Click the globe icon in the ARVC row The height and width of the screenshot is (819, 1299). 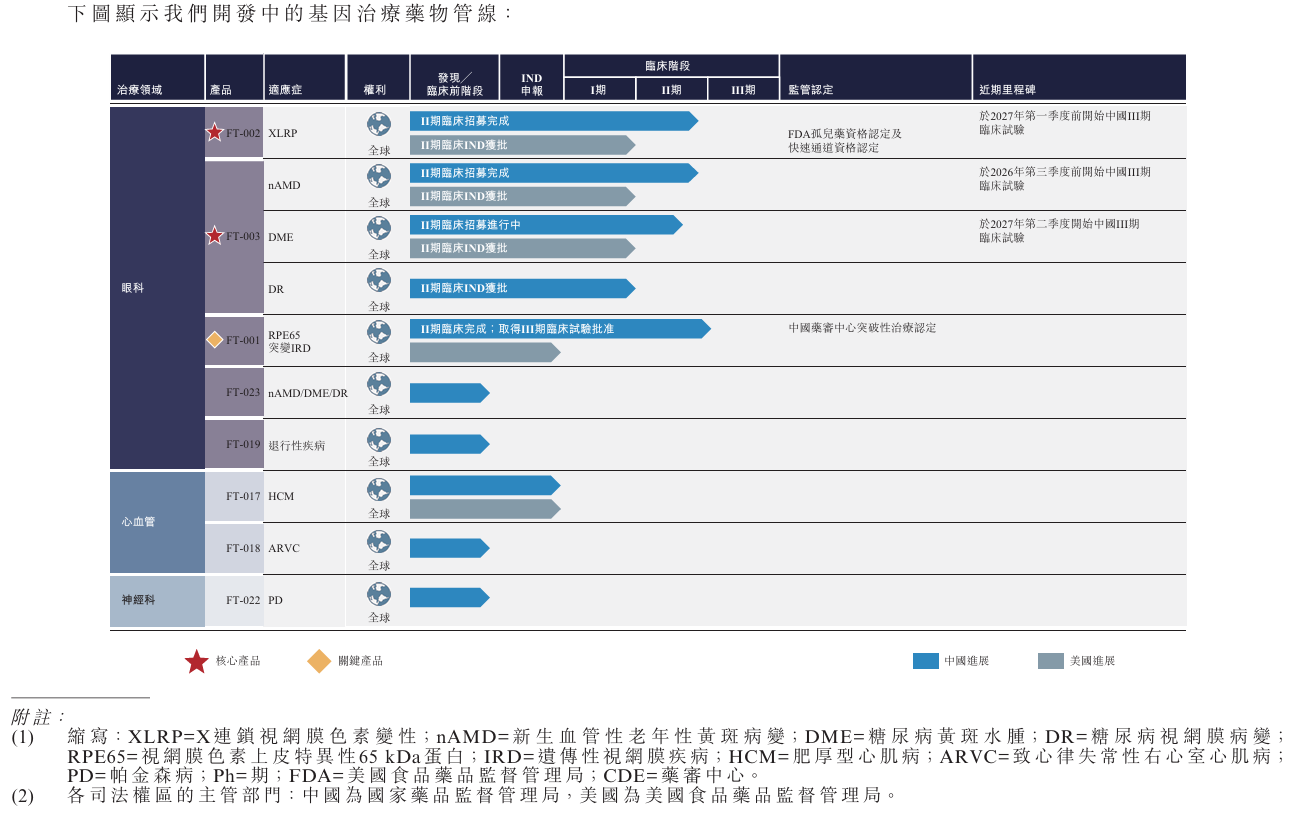[x=379, y=541]
